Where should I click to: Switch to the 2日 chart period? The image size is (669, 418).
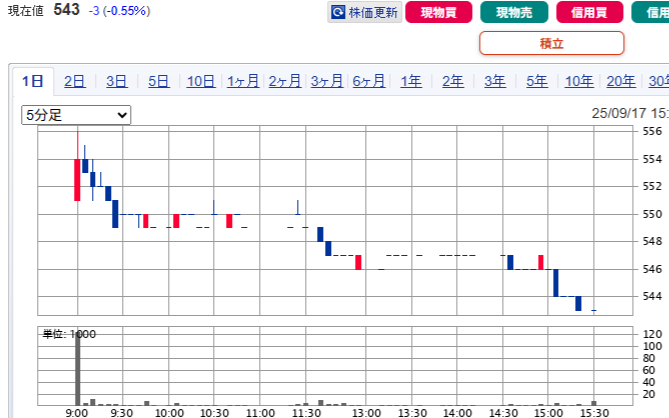pyautogui.click(x=75, y=81)
